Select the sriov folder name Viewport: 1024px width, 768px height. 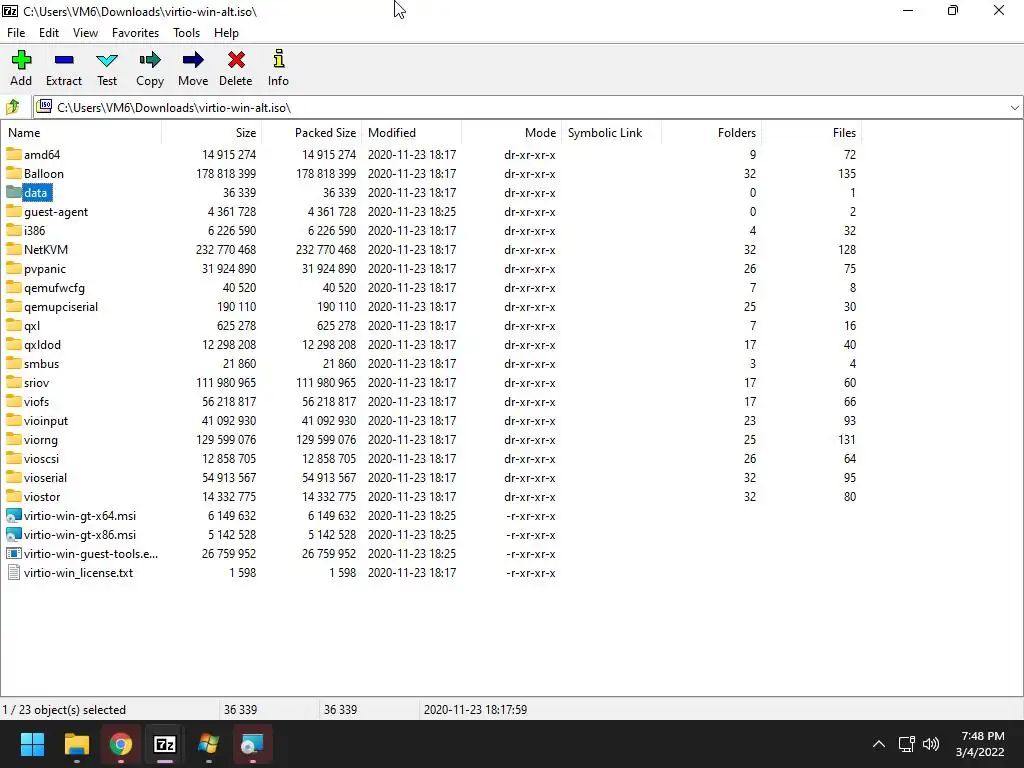pos(36,382)
